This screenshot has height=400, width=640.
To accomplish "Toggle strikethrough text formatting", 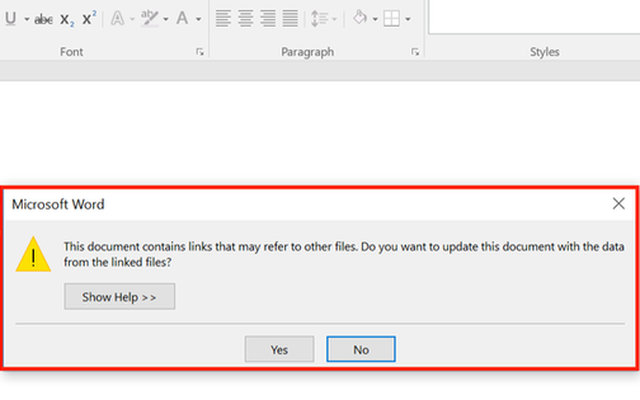I will (x=43, y=19).
